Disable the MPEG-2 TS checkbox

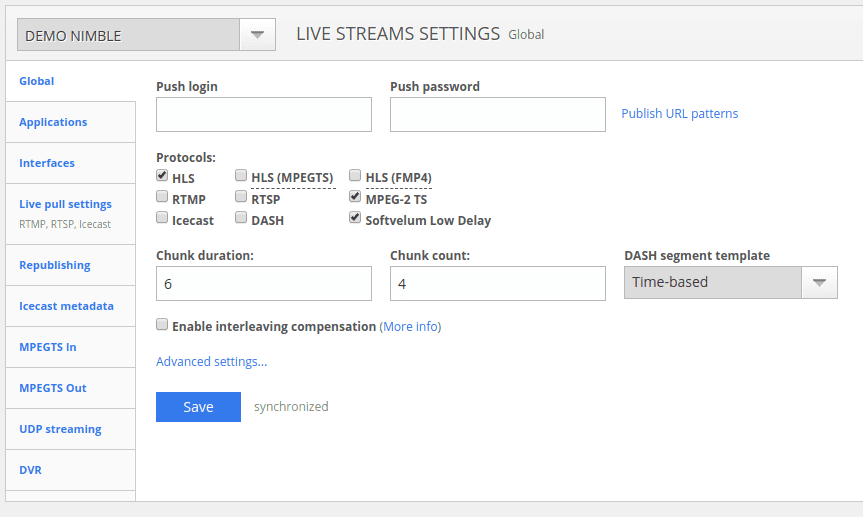pos(355,198)
